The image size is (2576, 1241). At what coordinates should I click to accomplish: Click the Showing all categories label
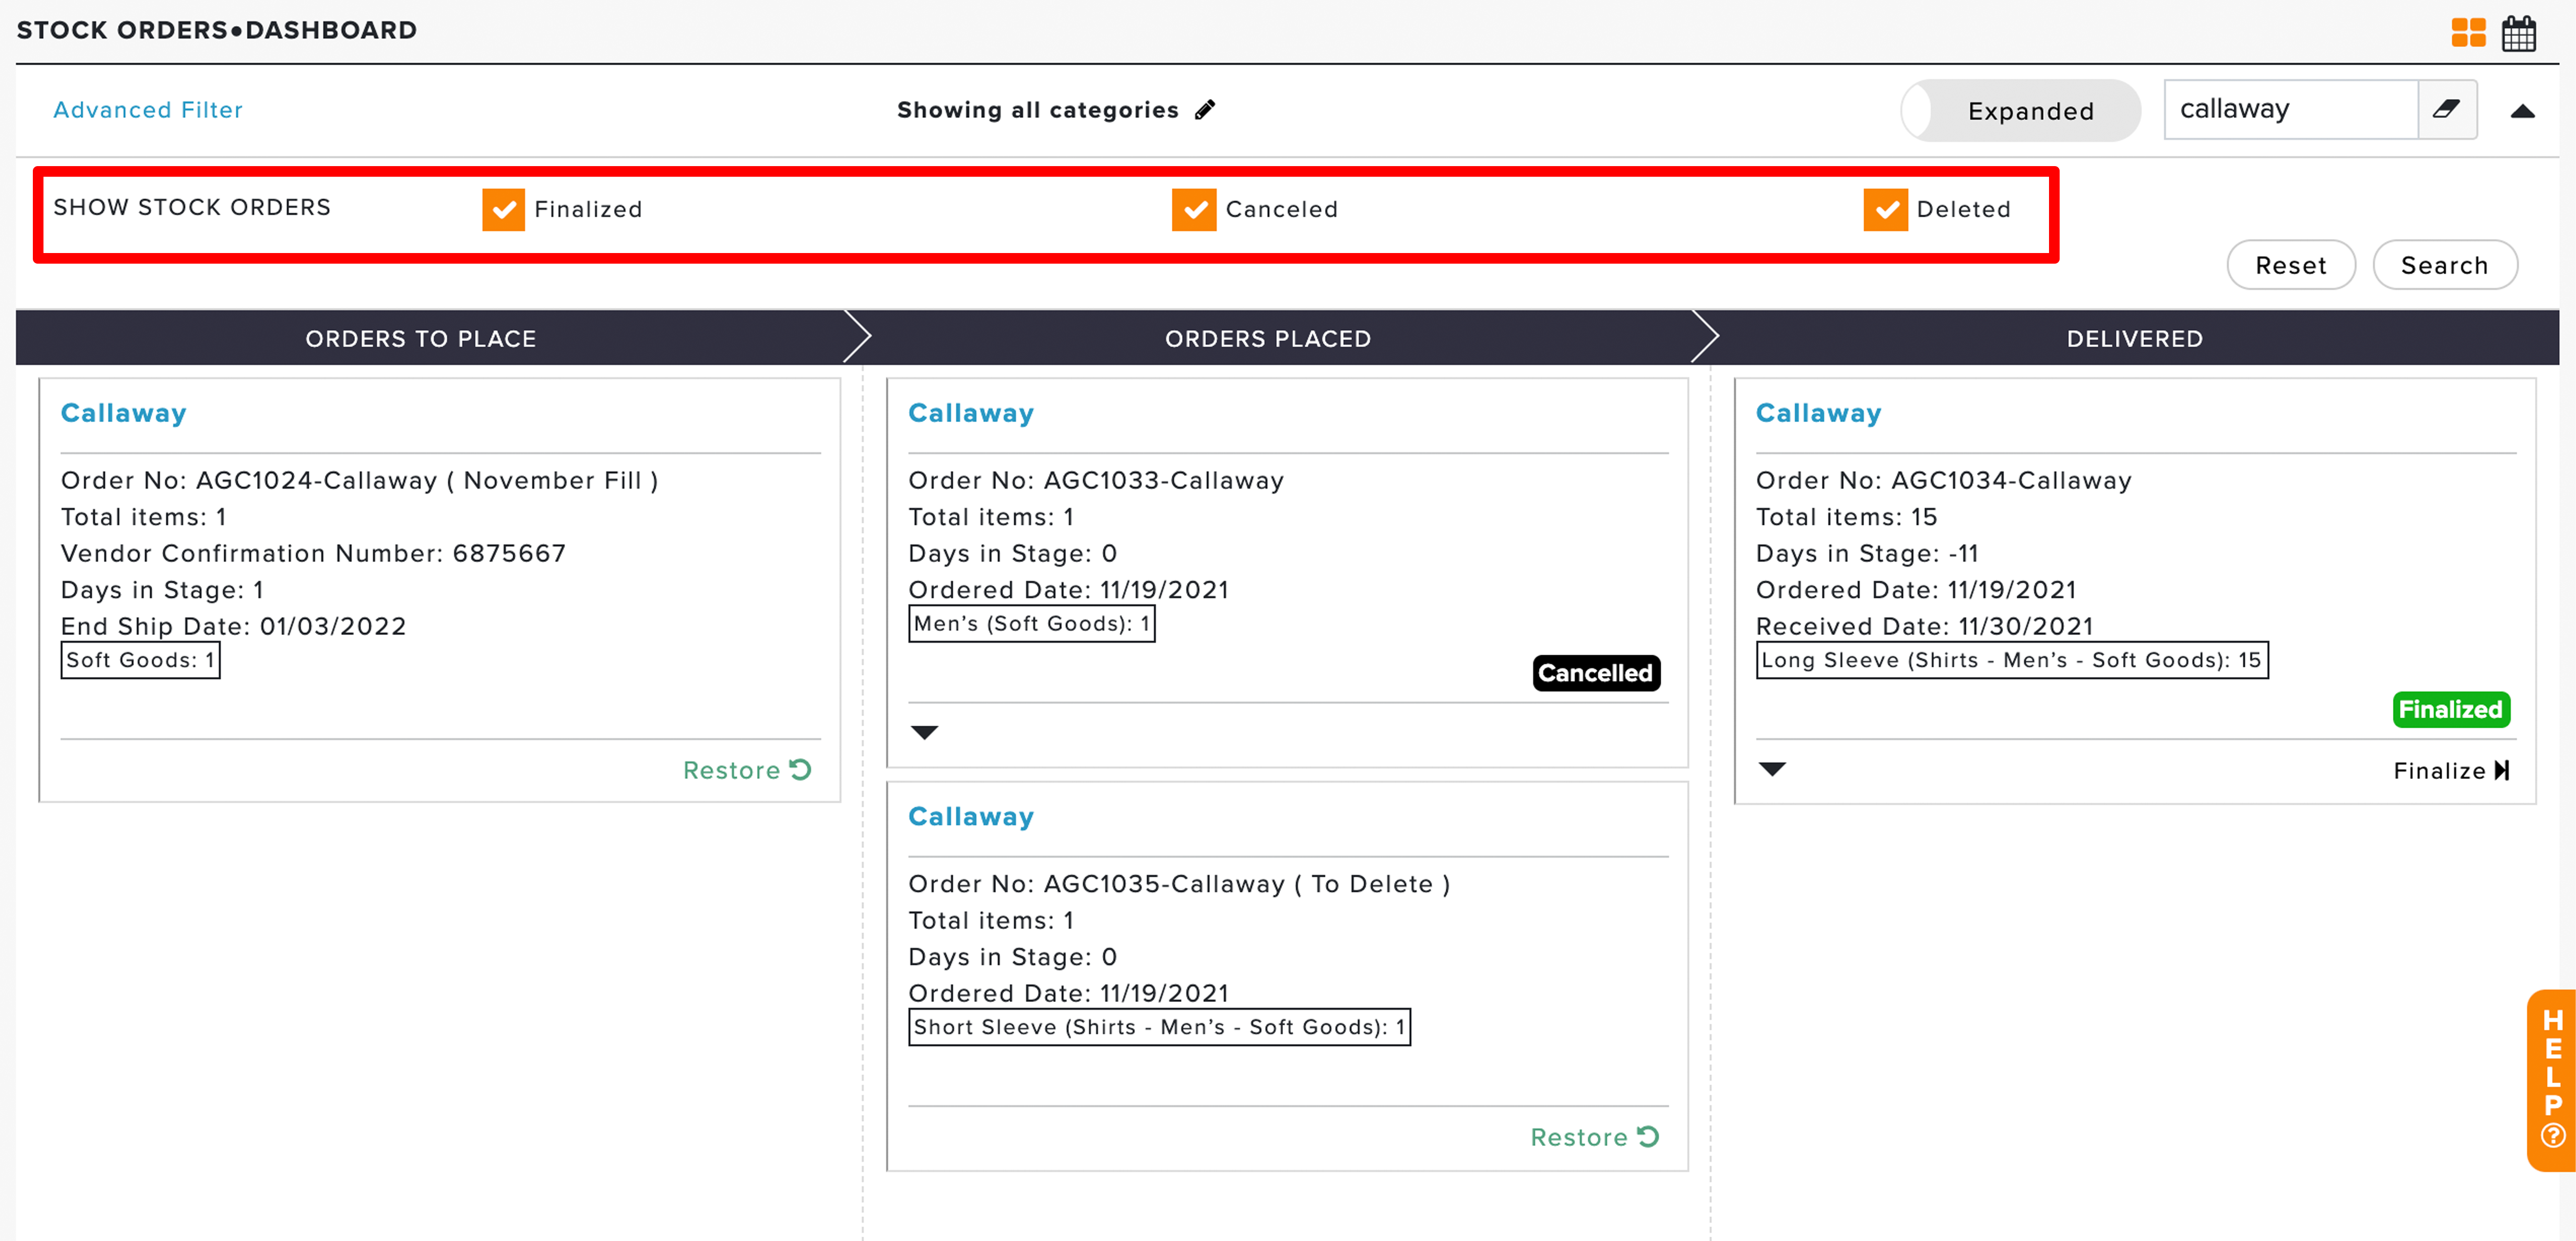(1038, 110)
